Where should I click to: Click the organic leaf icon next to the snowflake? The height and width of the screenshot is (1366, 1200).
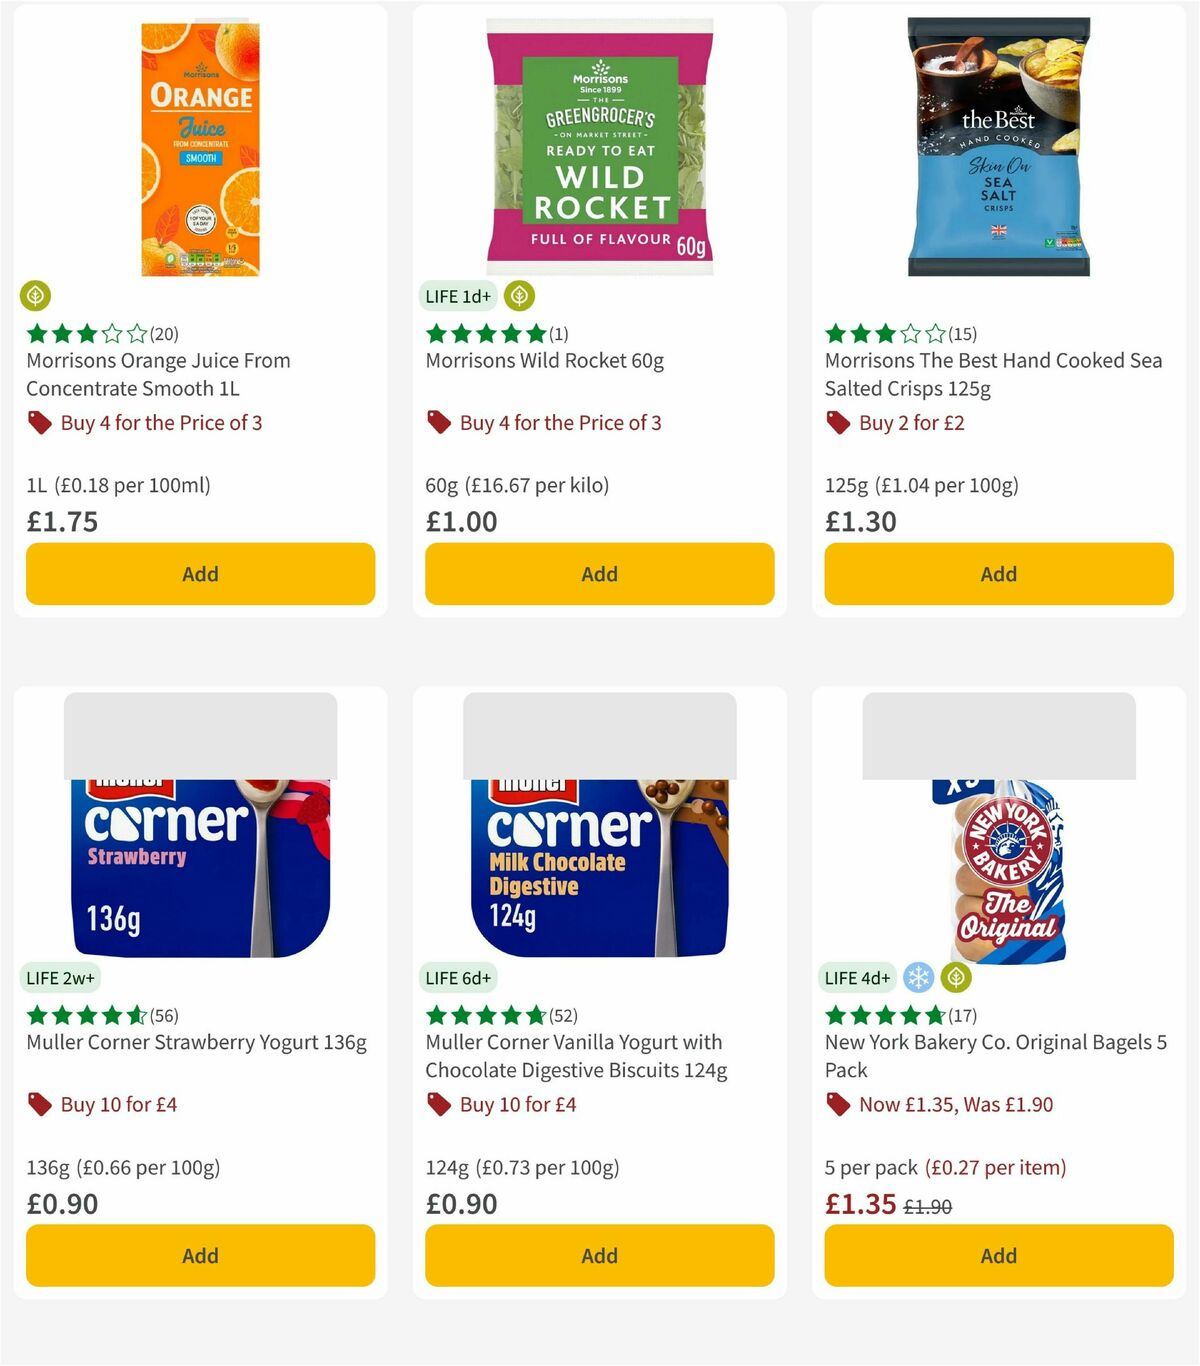(x=957, y=978)
